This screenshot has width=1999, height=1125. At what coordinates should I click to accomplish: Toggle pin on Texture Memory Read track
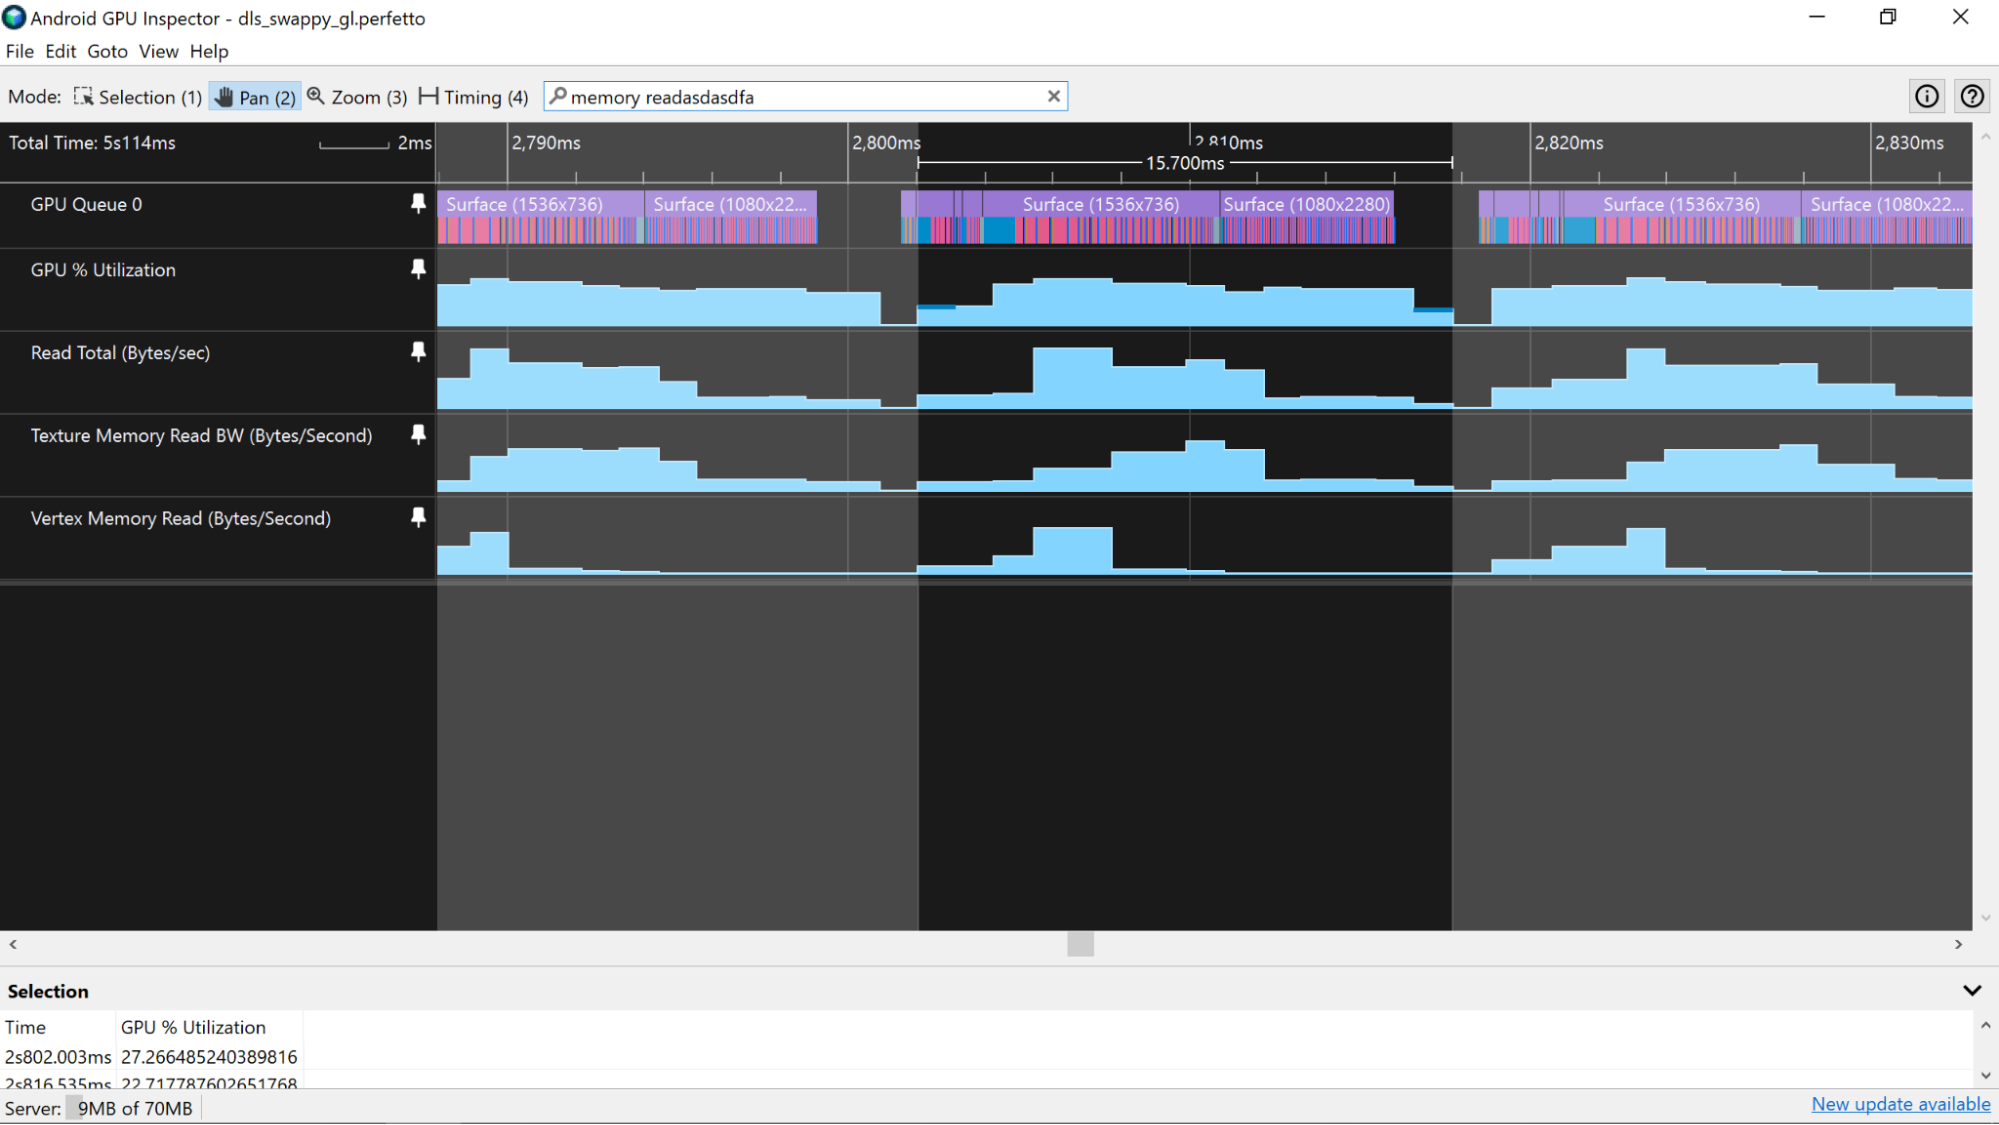419,434
